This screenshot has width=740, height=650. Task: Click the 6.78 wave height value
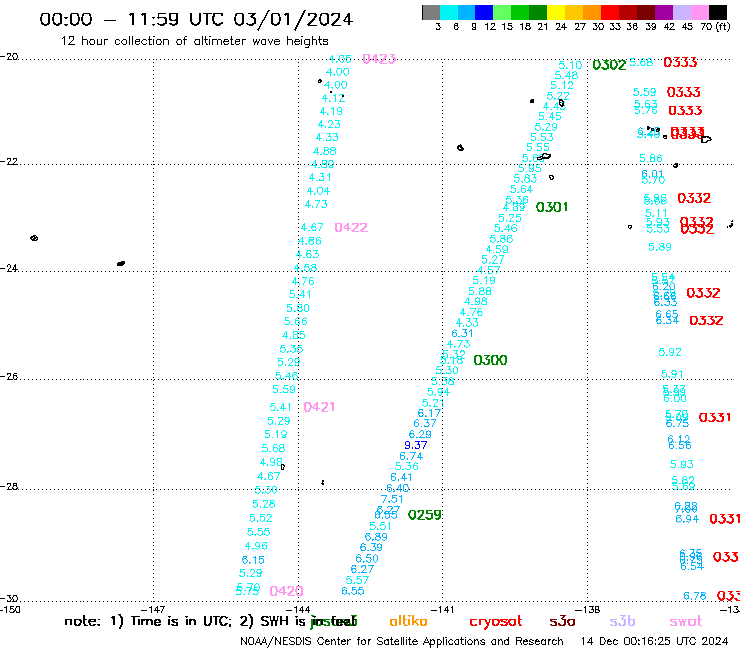695,596
